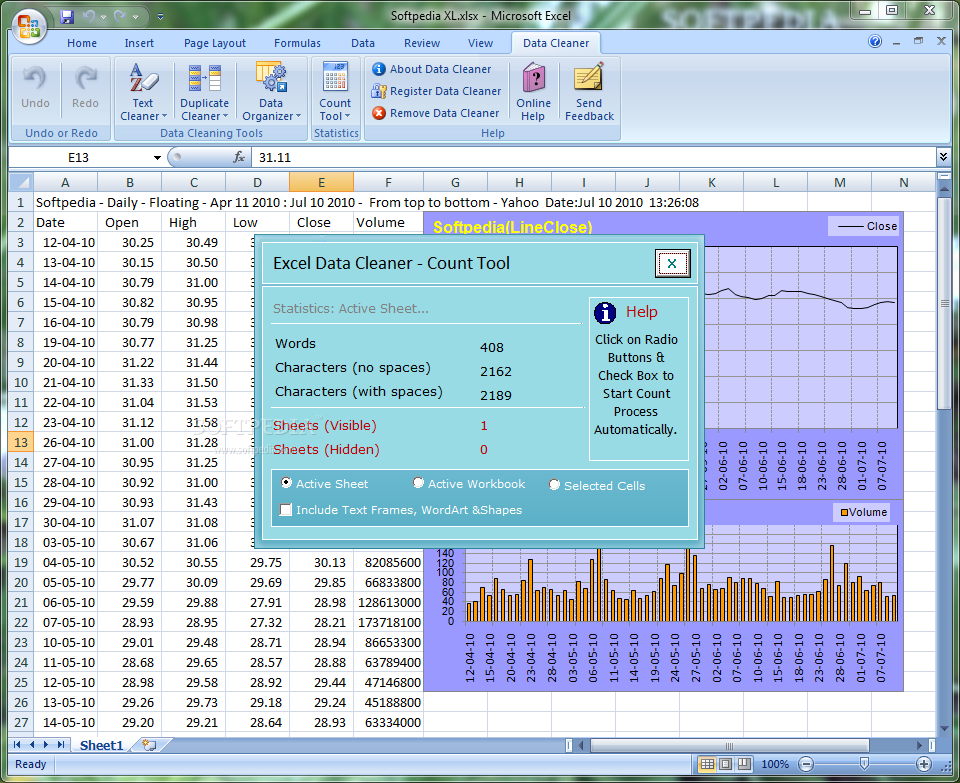Viewport: 960px width, 783px height.
Task: Click Register Data Cleaner
Action: [436, 91]
